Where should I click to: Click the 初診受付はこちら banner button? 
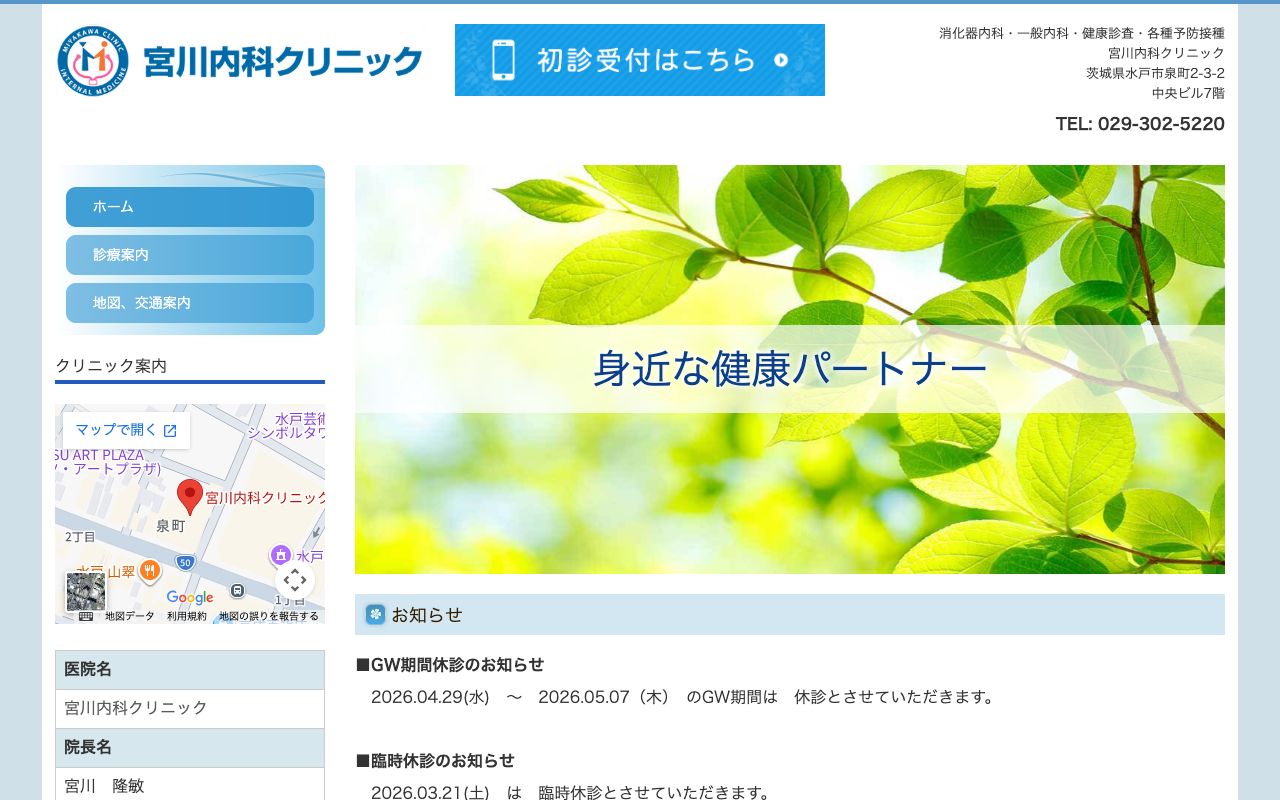click(640, 60)
